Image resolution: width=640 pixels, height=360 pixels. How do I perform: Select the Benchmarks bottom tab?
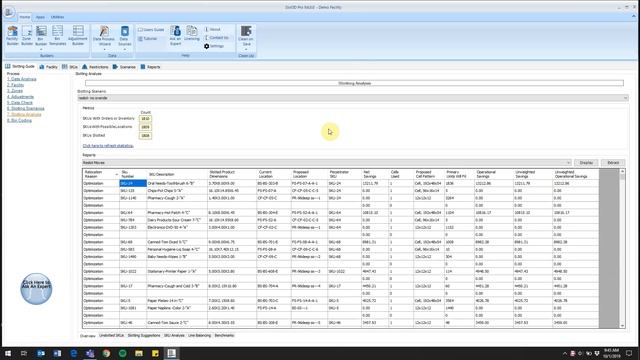(x=224, y=336)
